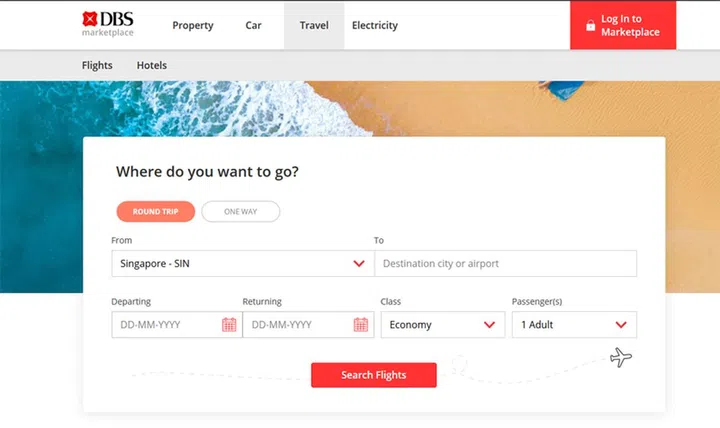Image resolution: width=720 pixels, height=428 pixels.
Task: Switch to the Flights tab
Action: click(x=97, y=66)
